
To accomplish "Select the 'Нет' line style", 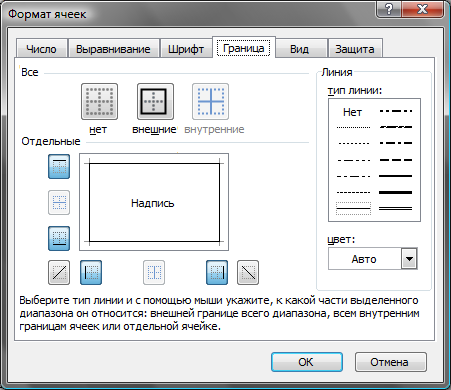I will tap(352, 112).
